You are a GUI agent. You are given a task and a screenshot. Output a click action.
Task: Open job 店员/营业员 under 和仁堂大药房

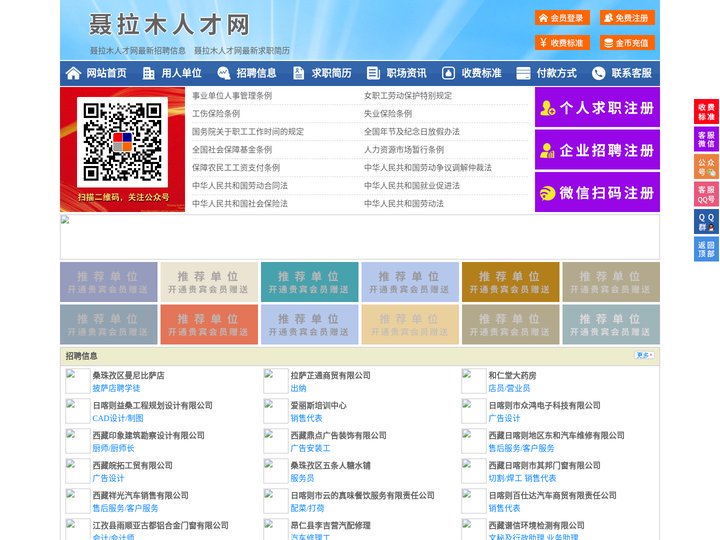(509, 388)
